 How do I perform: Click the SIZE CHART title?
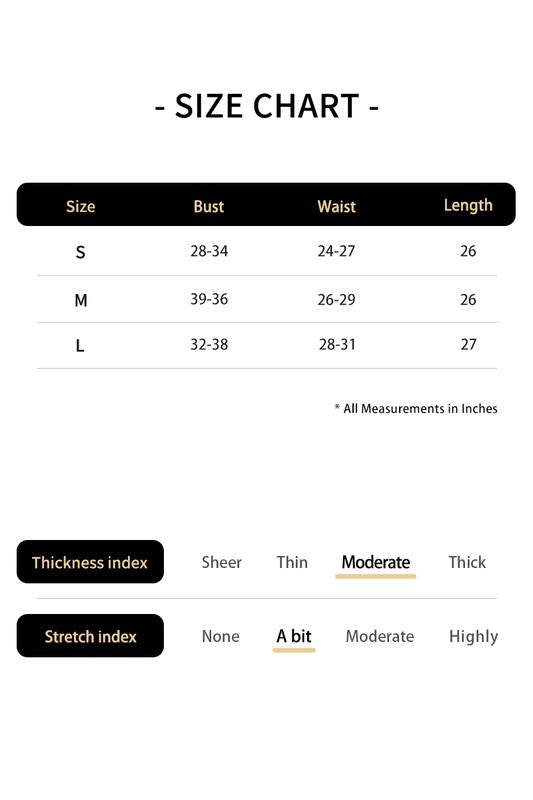point(267,106)
